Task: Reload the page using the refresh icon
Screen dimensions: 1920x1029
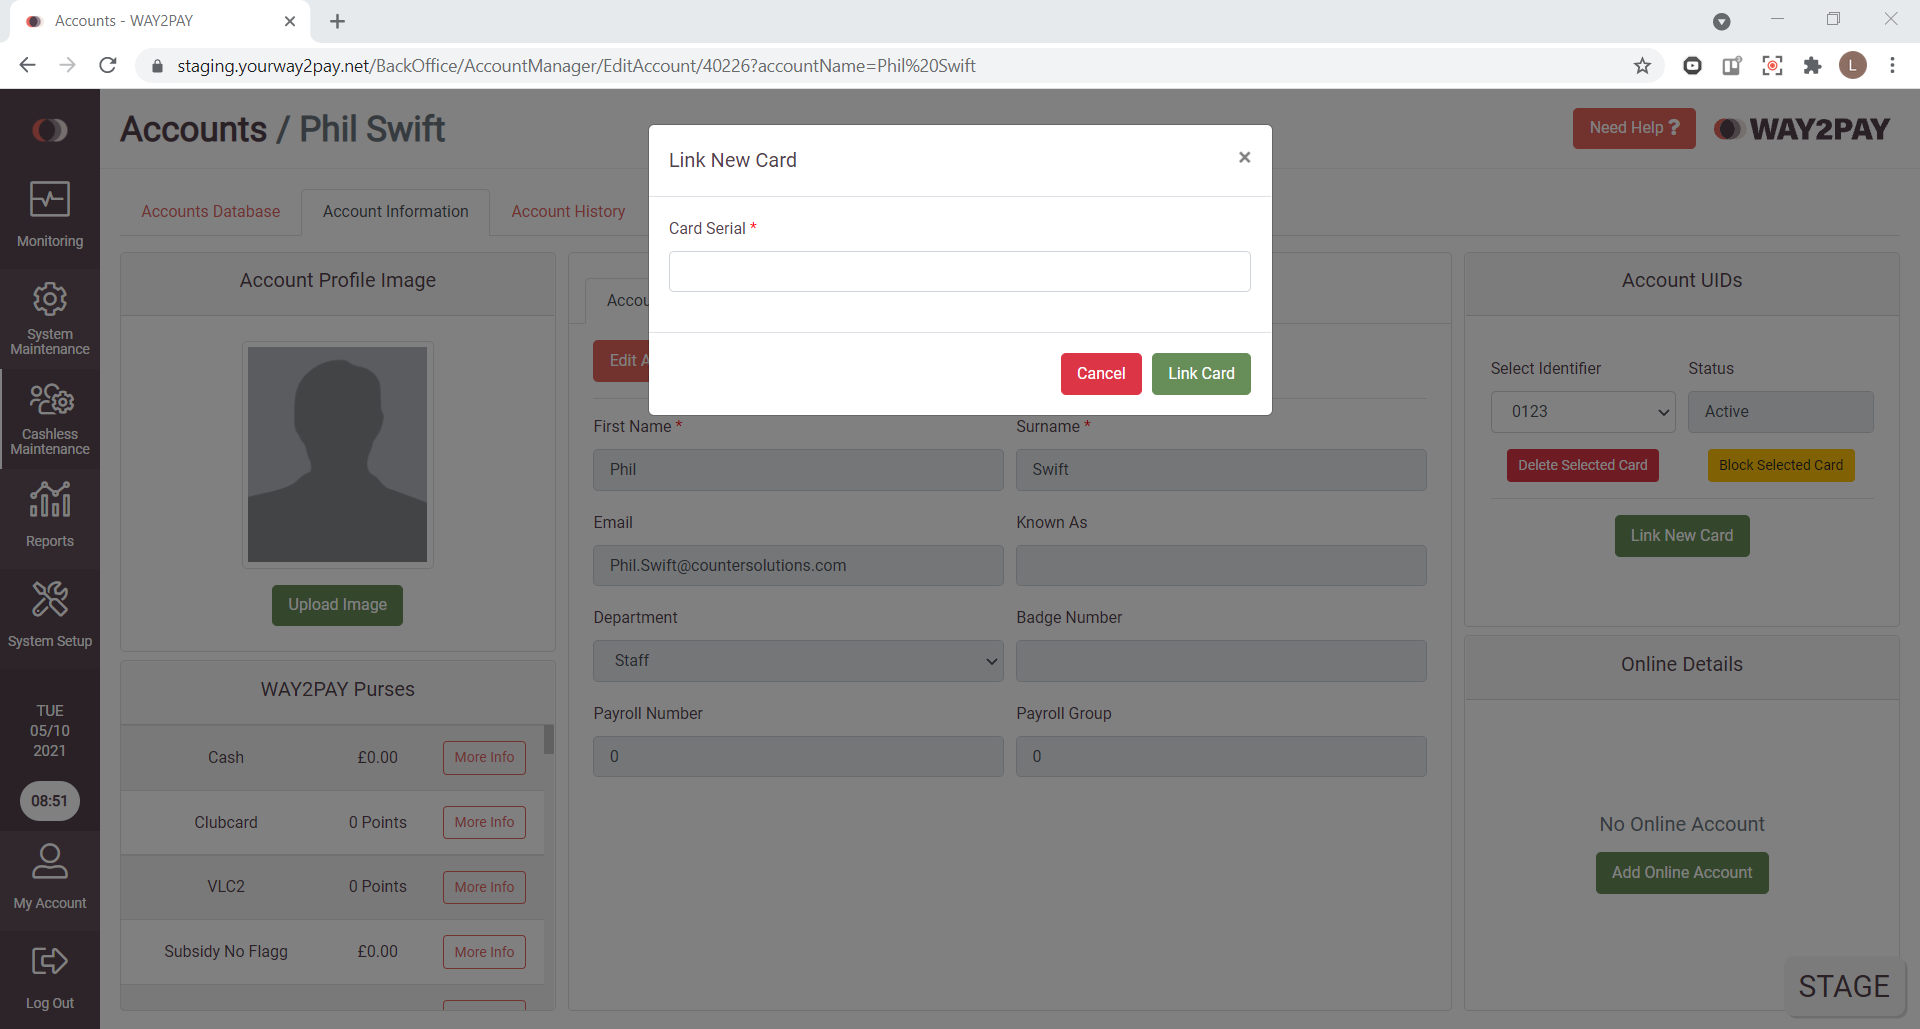Action: pyautogui.click(x=107, y=65)
